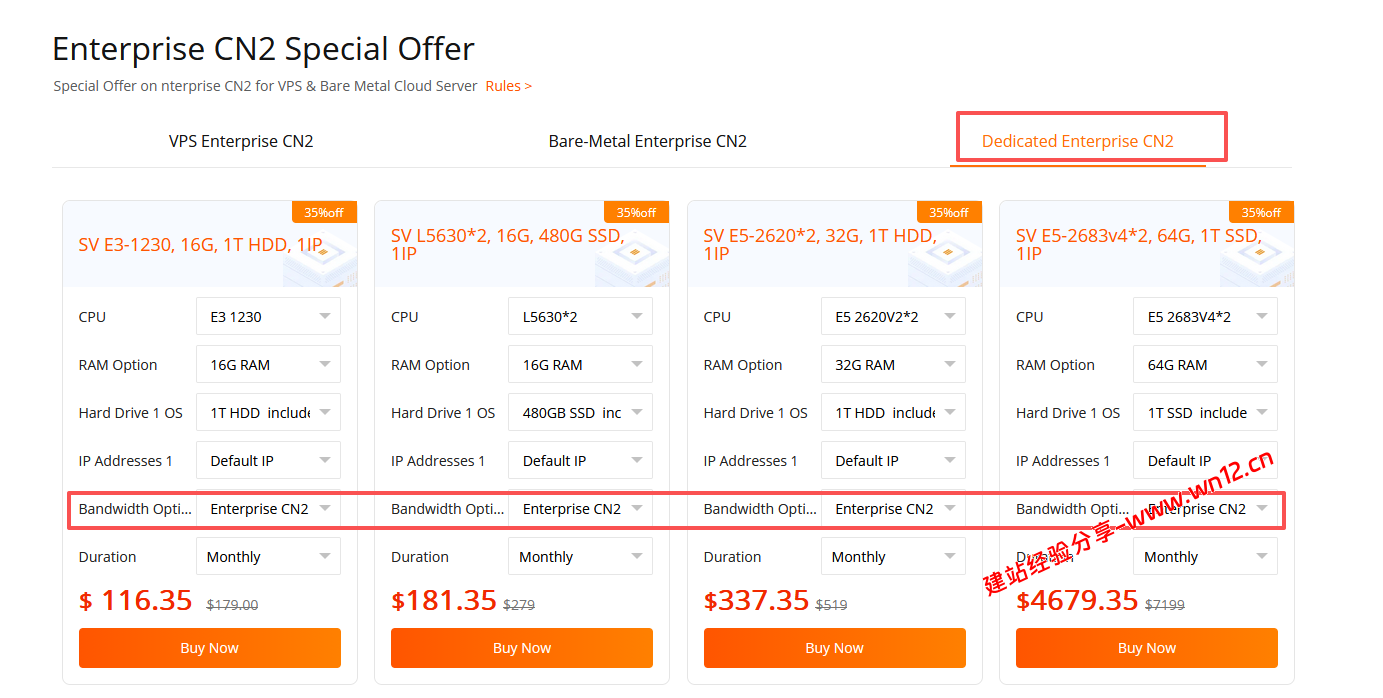Image resolution: width=1383 pixels, height=698 pixels.
Task: Open the CPU dropdown showing E3 1230
Action: (268, 316)
